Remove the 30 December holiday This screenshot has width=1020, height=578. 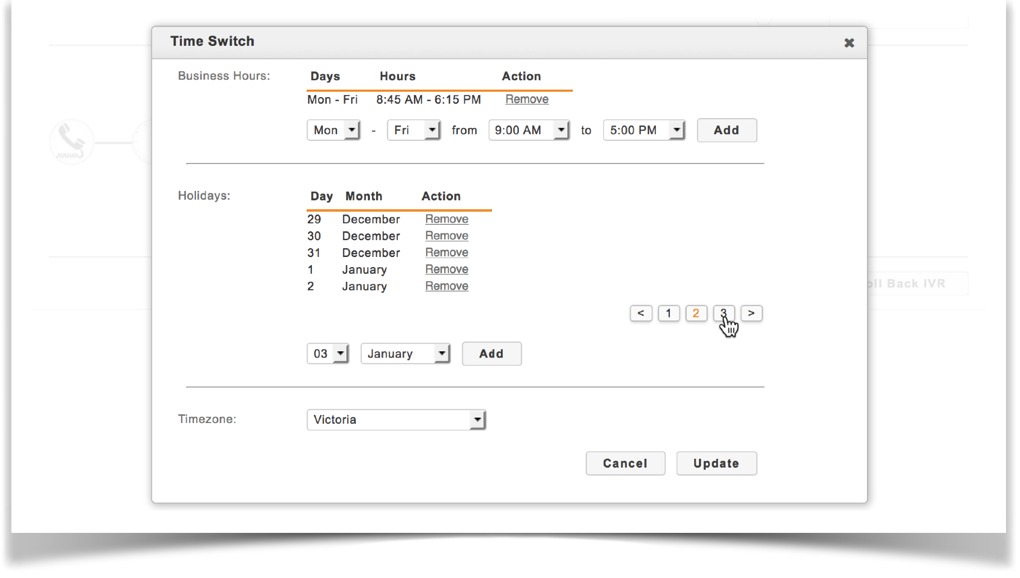point(446,236)
